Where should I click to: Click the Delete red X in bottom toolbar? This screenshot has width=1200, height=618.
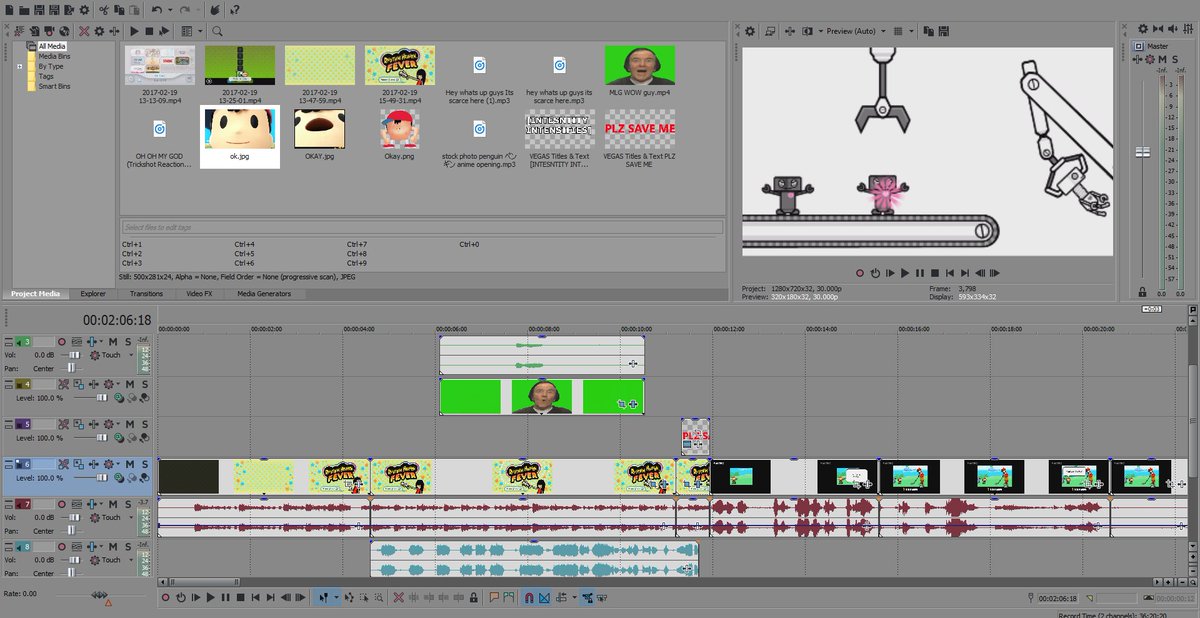[398, 597]
